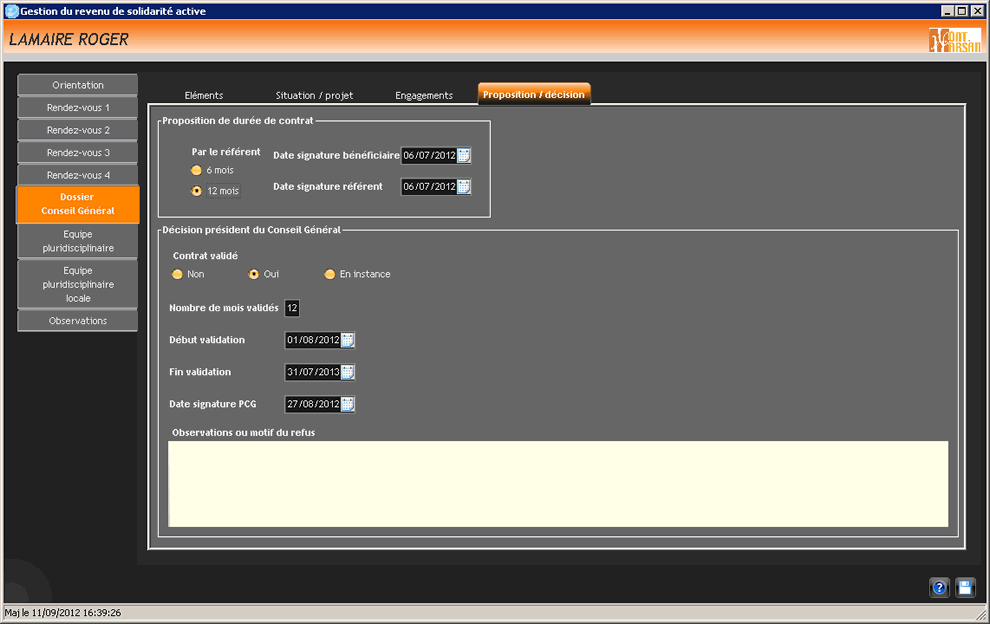Open calendar for Date signature référent
990x624 pixels.
tap(464, 187)
